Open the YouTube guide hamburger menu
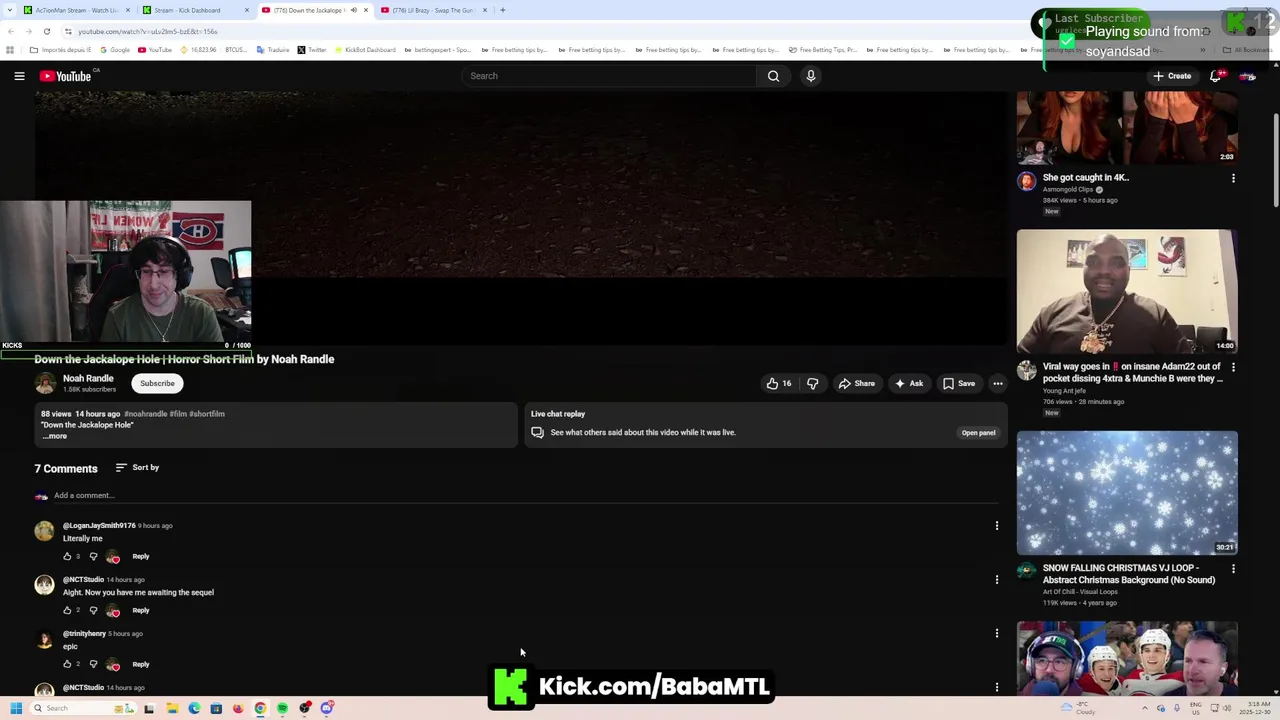The height and width of the screenshot is (720, 1280). tap(19, 76)
